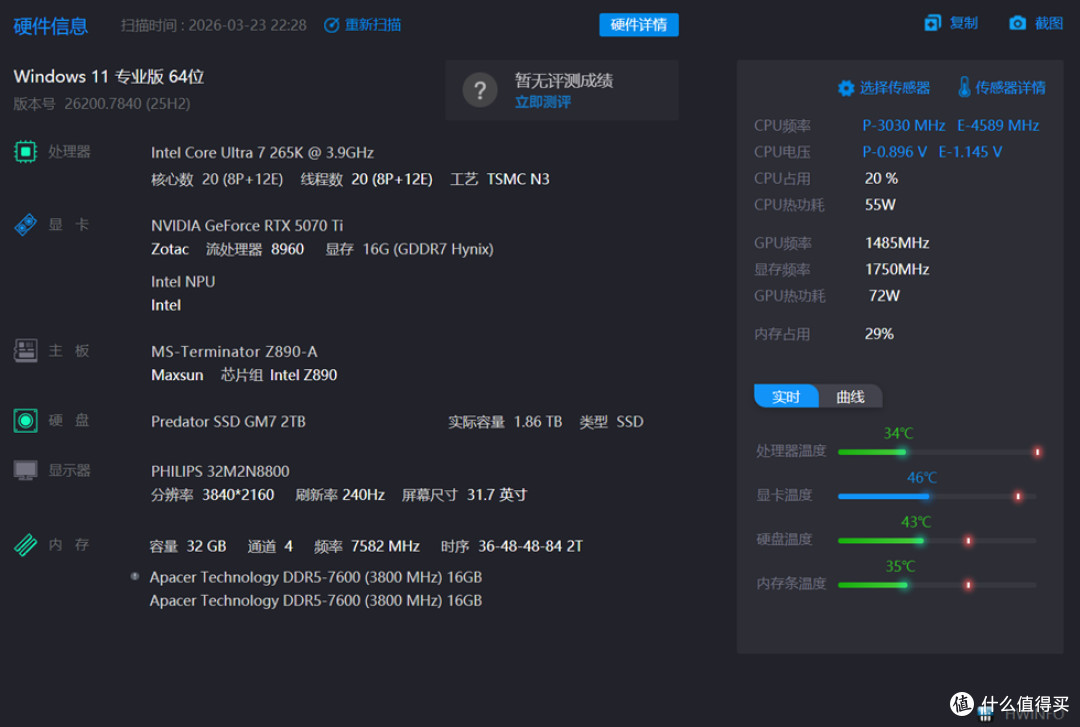This screenshot has height=727, width=1080.
Task: Click the 内存条温度 35℃ bar
Action: click(937, 584)
